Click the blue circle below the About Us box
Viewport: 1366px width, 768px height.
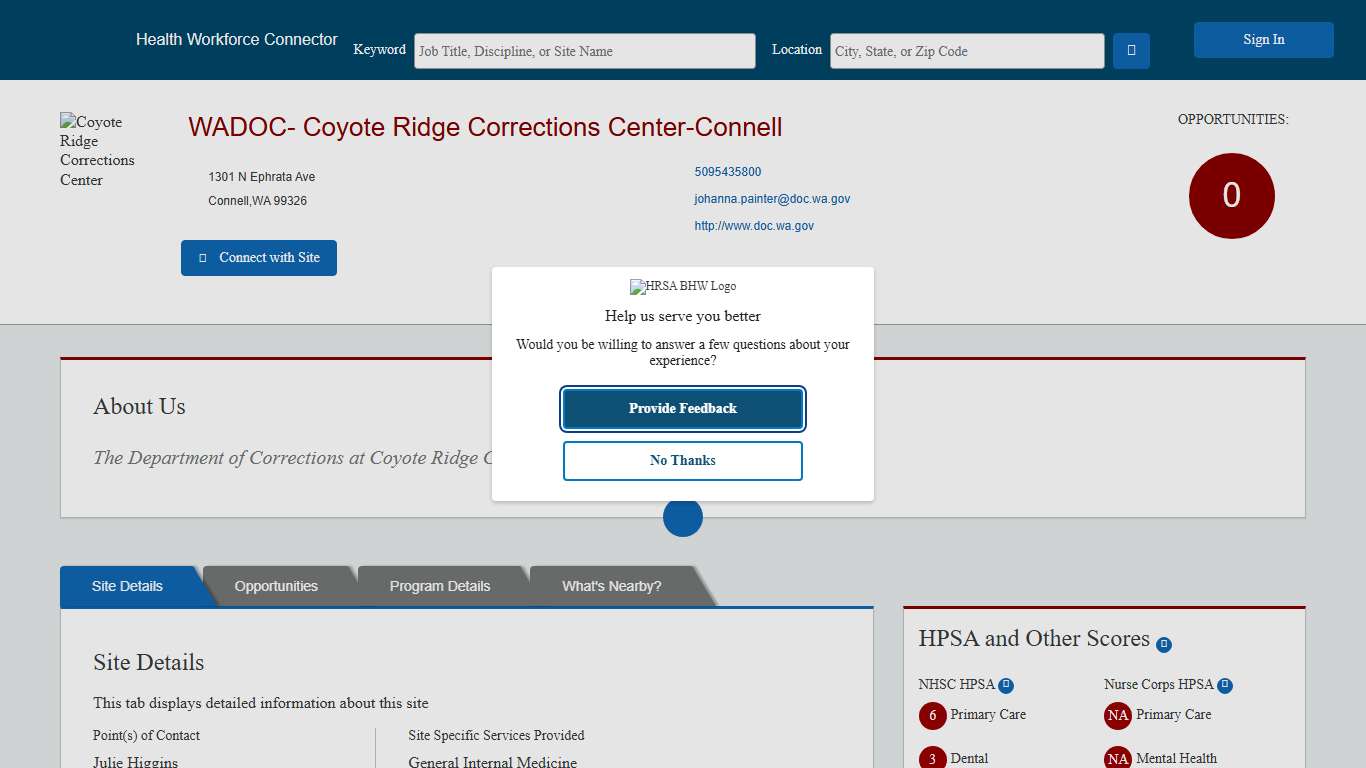pyautogui.click(x=682, y=517)
